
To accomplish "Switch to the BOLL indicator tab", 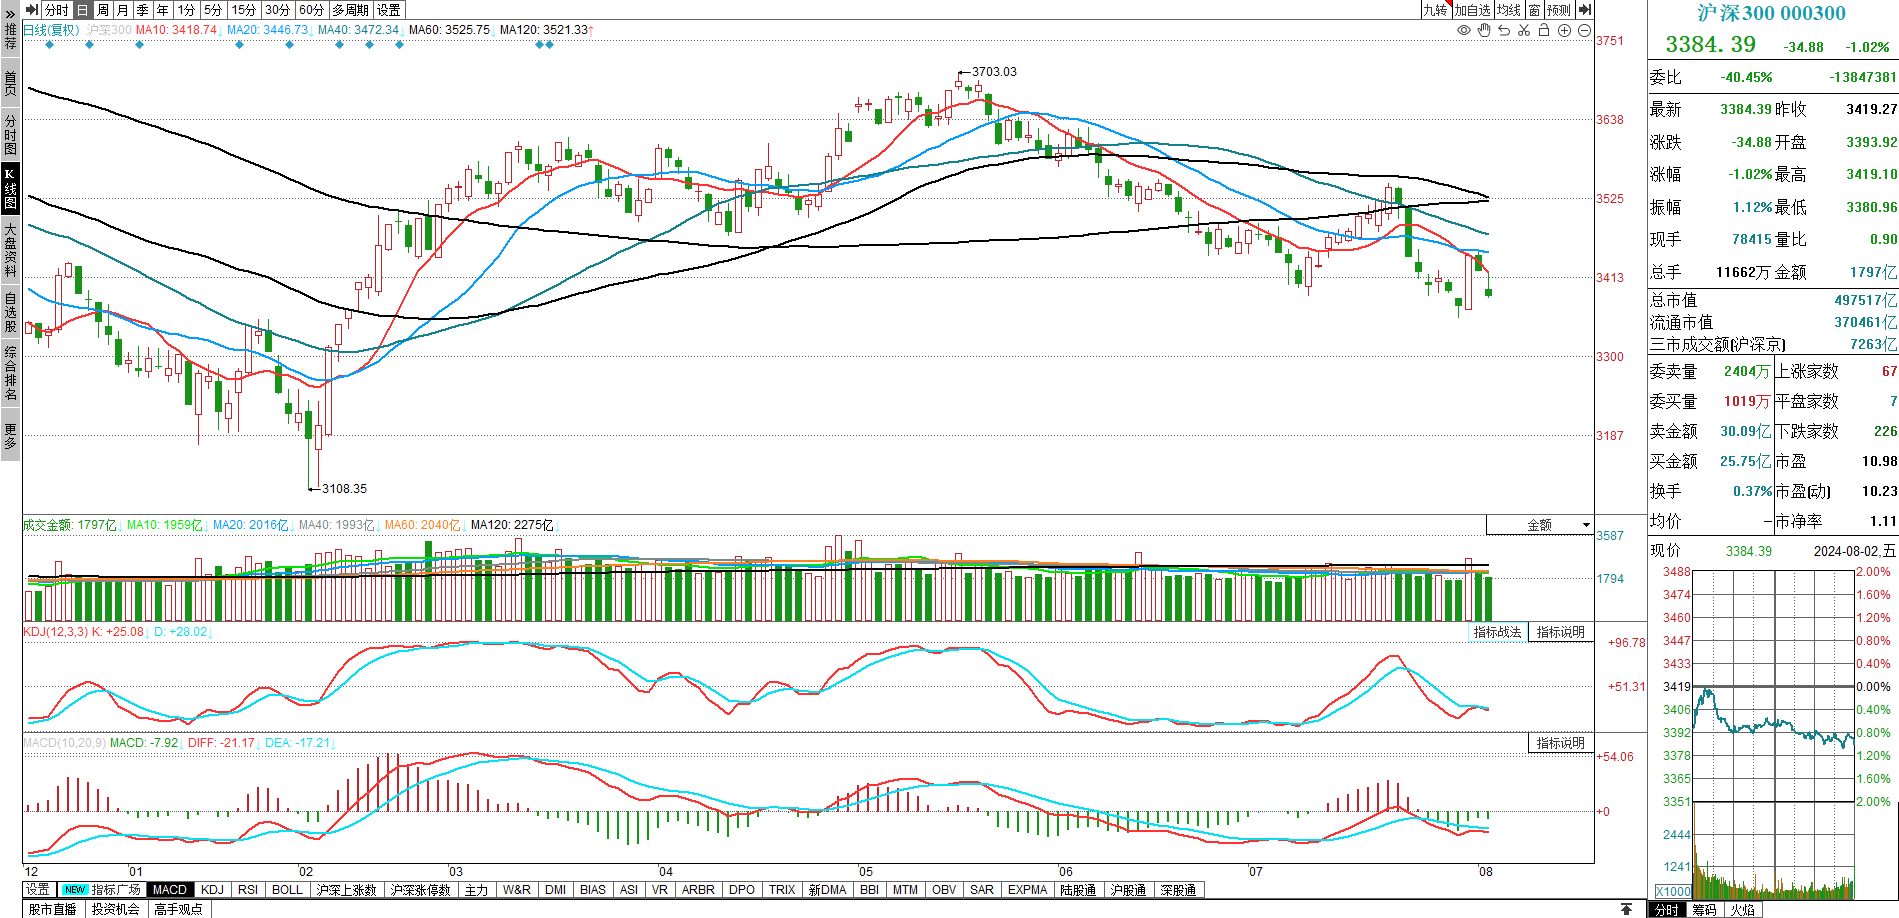I will click(x=287, y=890).
